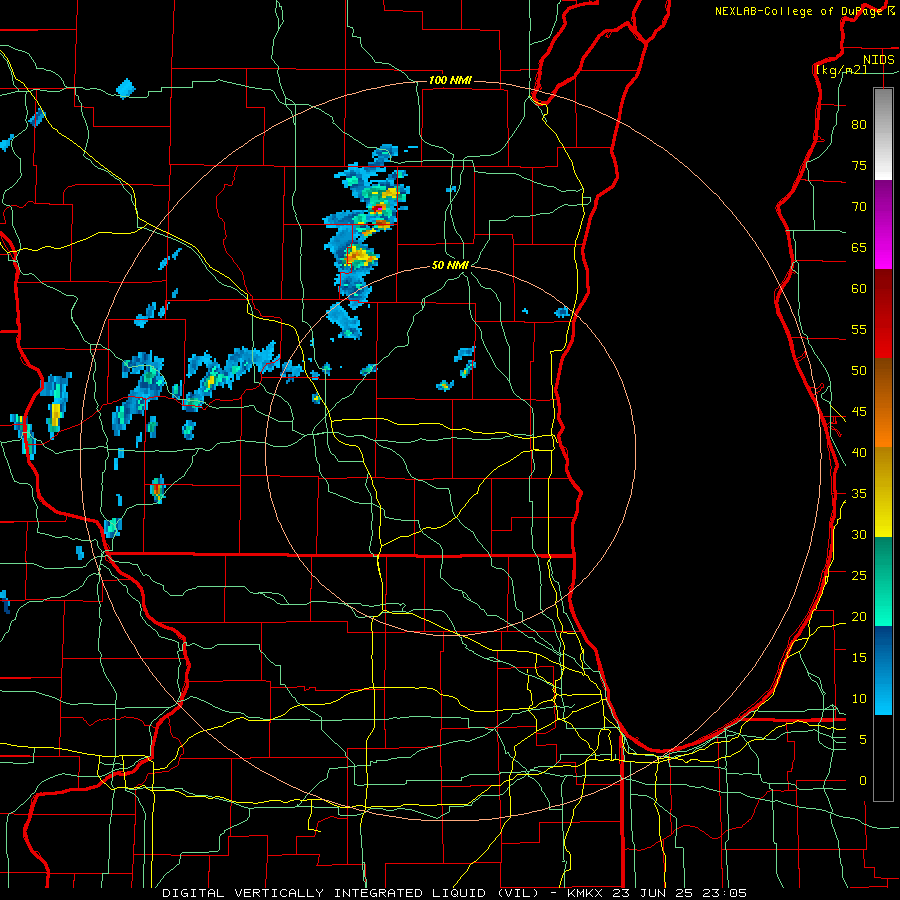This screenshot has height=900, width=900.
Task: Click the 60 value on the scale
Action: click(x=859, y=289)
